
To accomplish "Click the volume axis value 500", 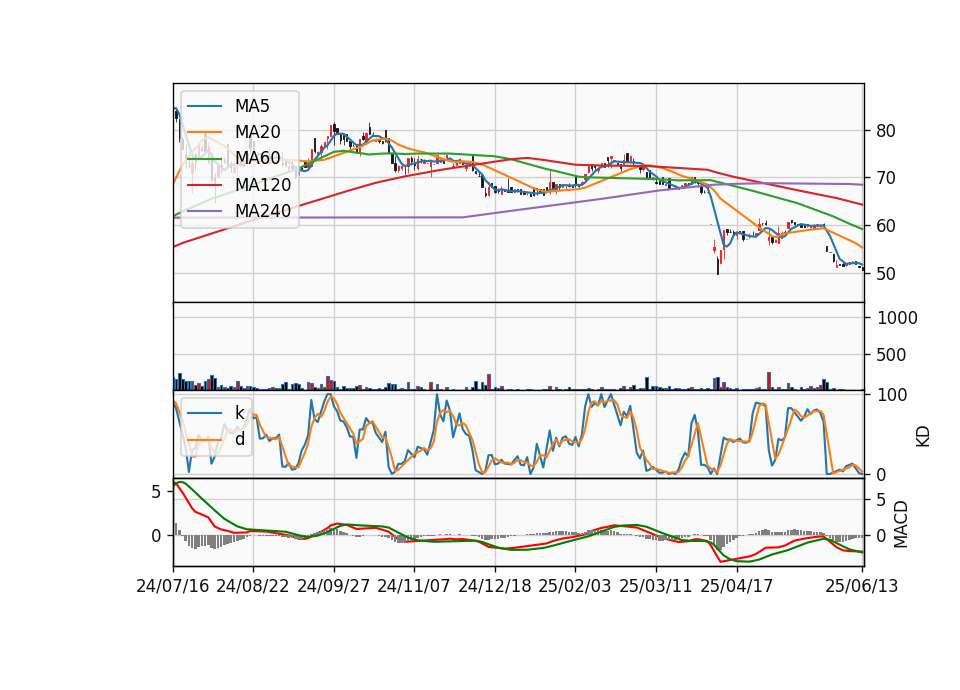I will [891, 355].
